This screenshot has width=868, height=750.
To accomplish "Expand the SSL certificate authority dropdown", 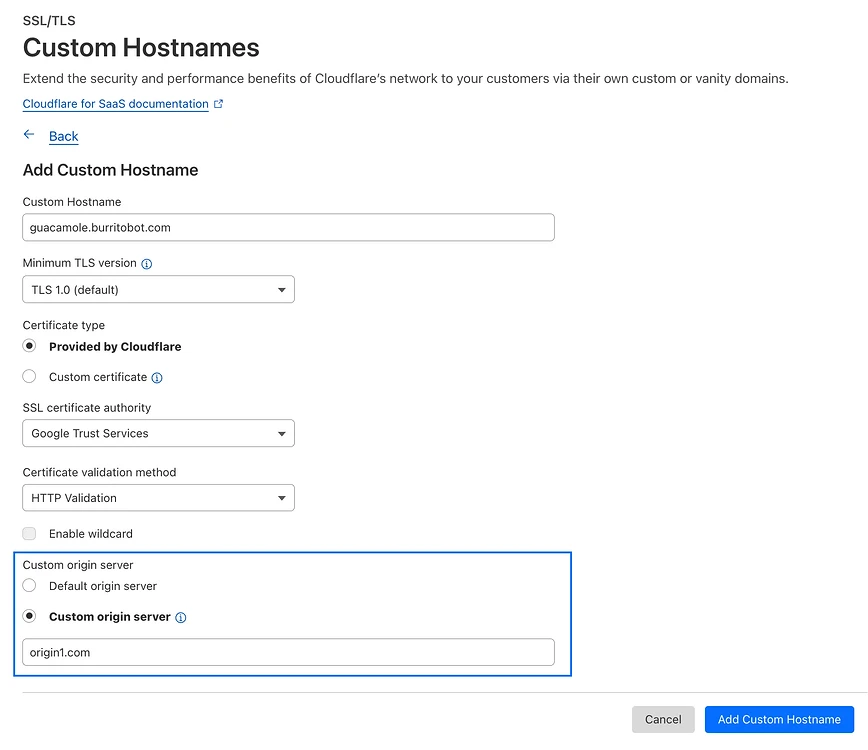I will 158,434.
